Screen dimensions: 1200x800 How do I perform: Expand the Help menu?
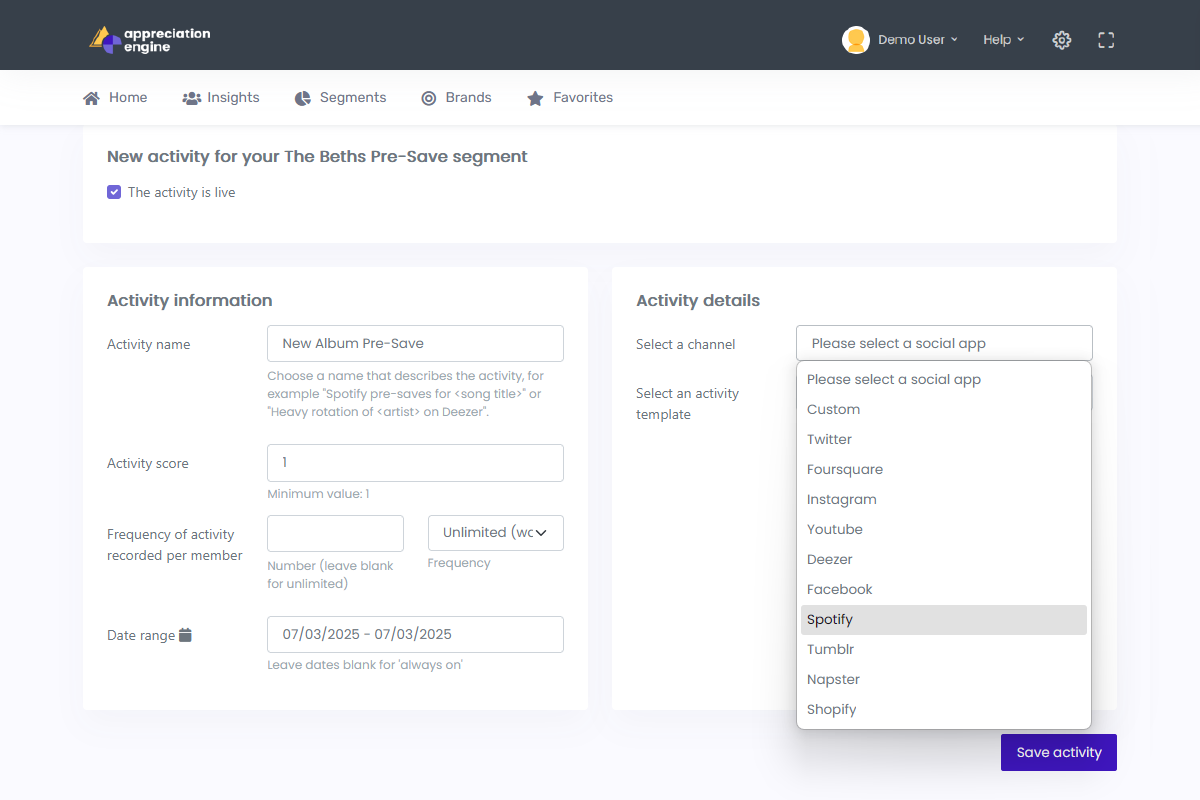pos(1004,40)
